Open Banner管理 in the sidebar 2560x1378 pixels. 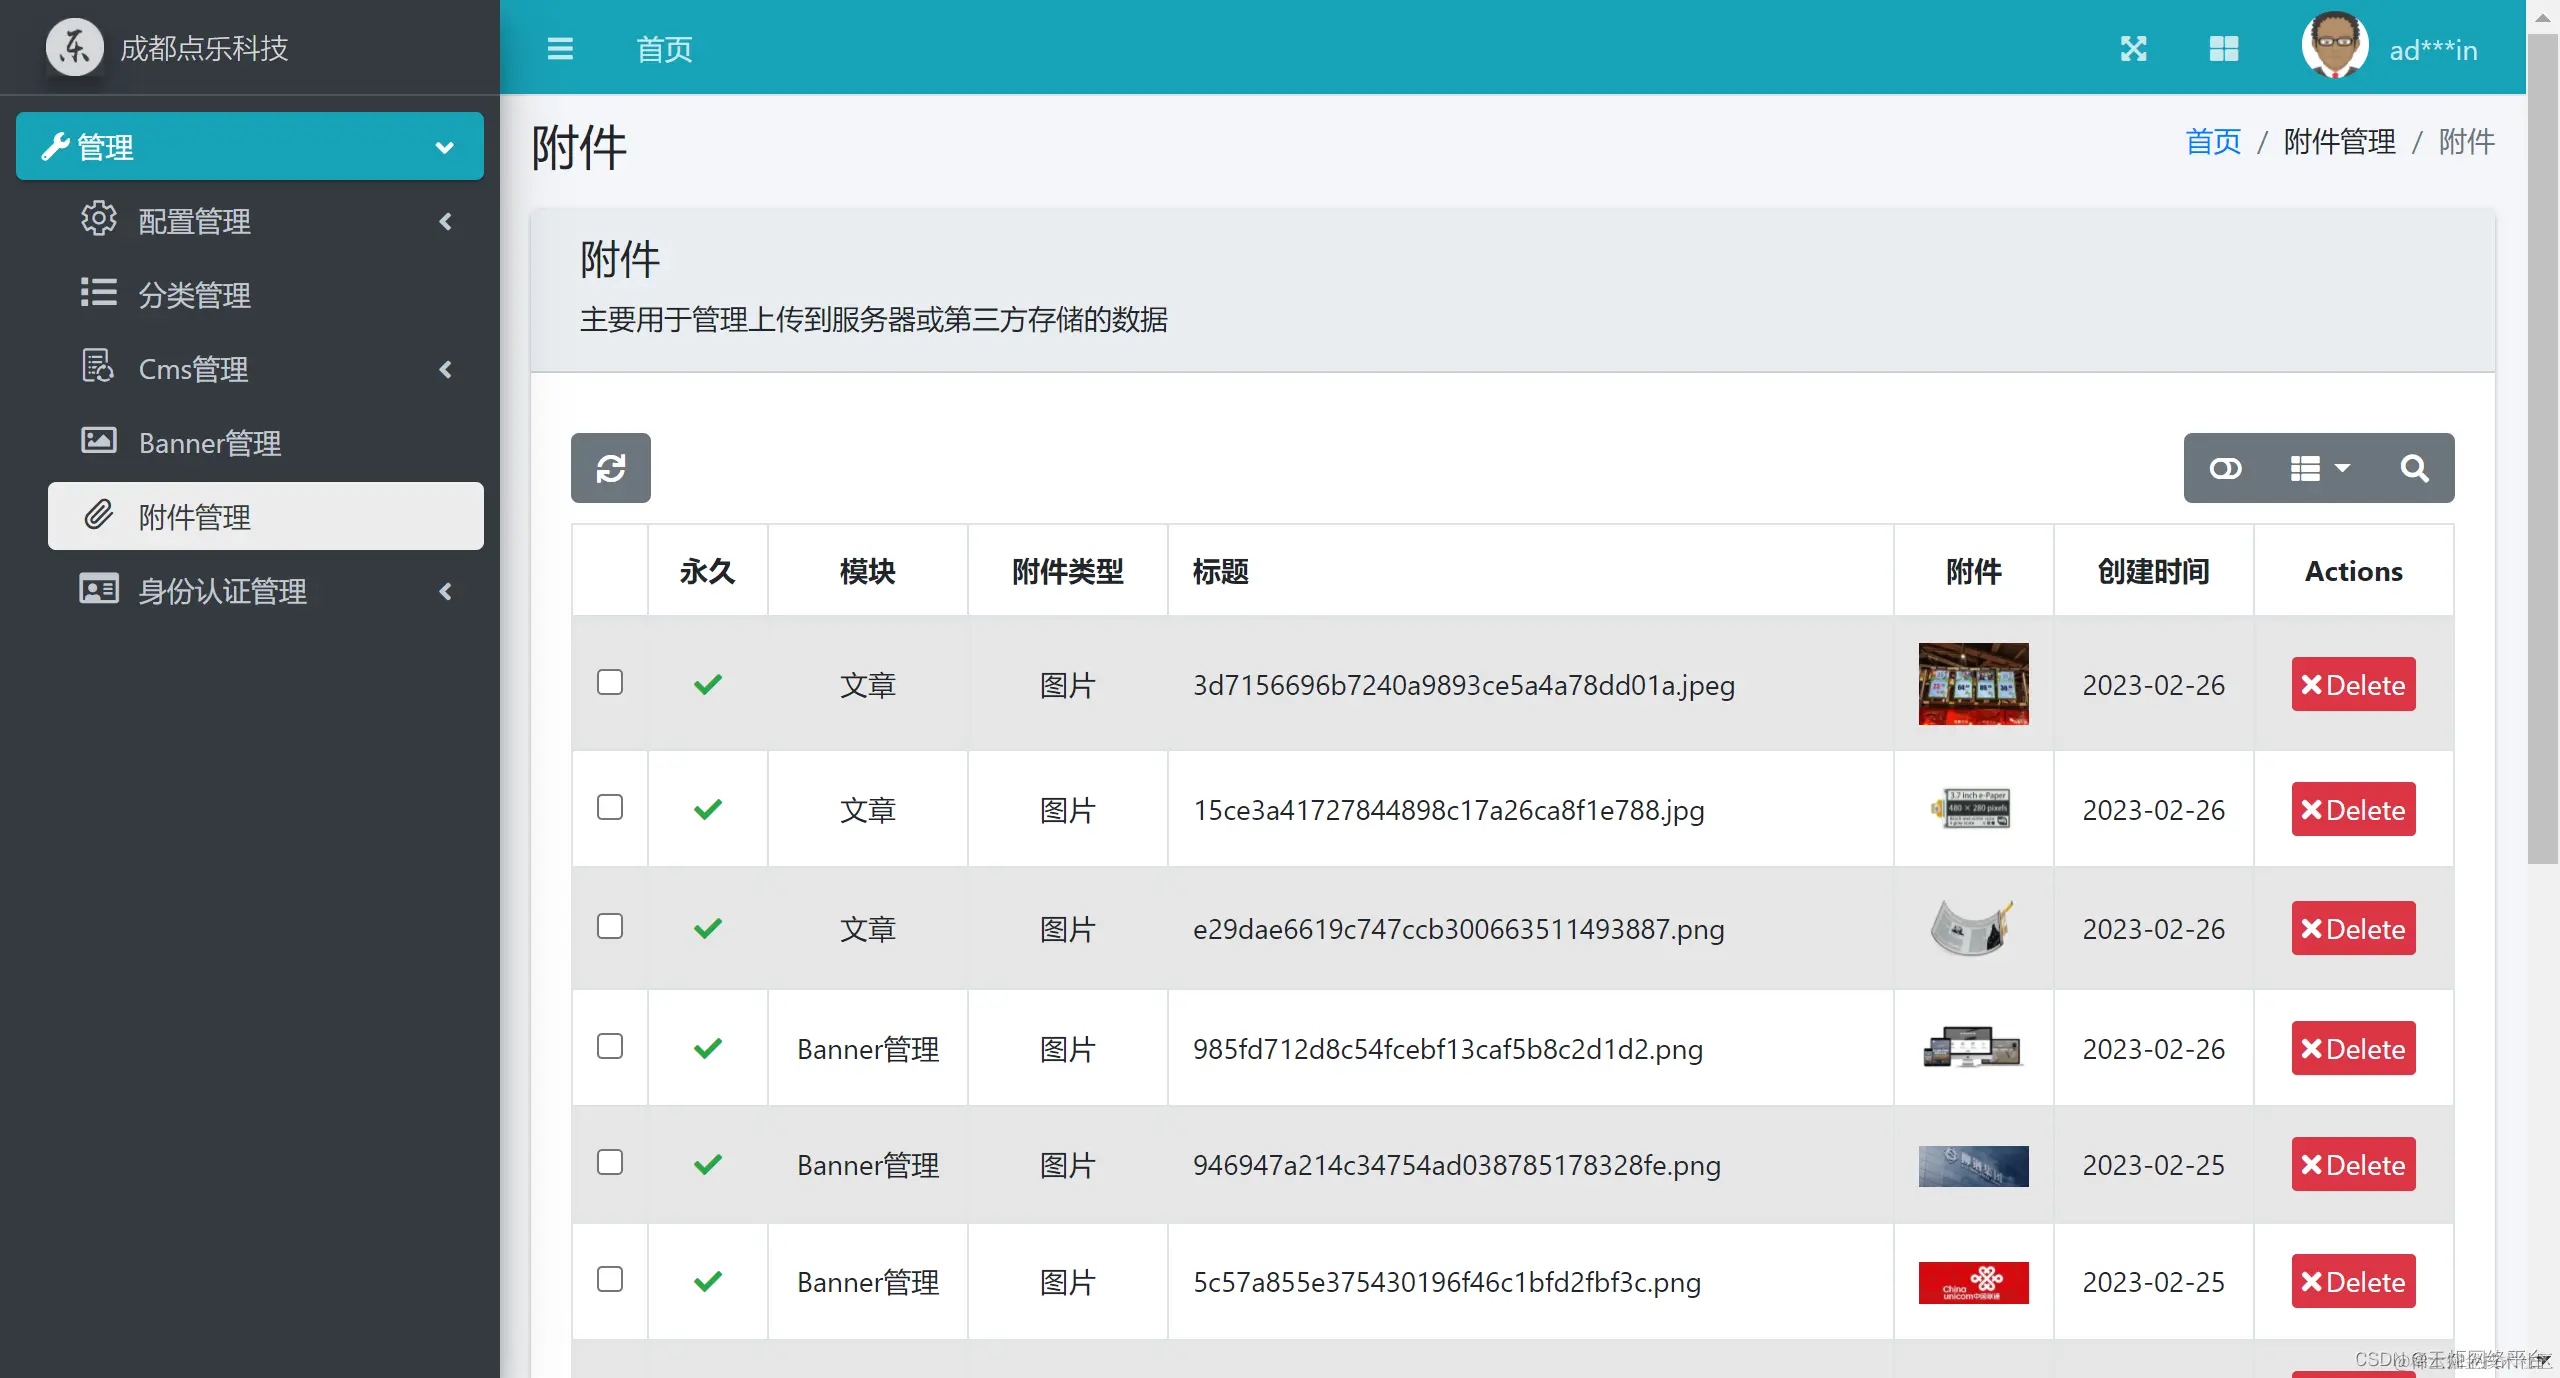pyautogui.click(x=210, y=443)
